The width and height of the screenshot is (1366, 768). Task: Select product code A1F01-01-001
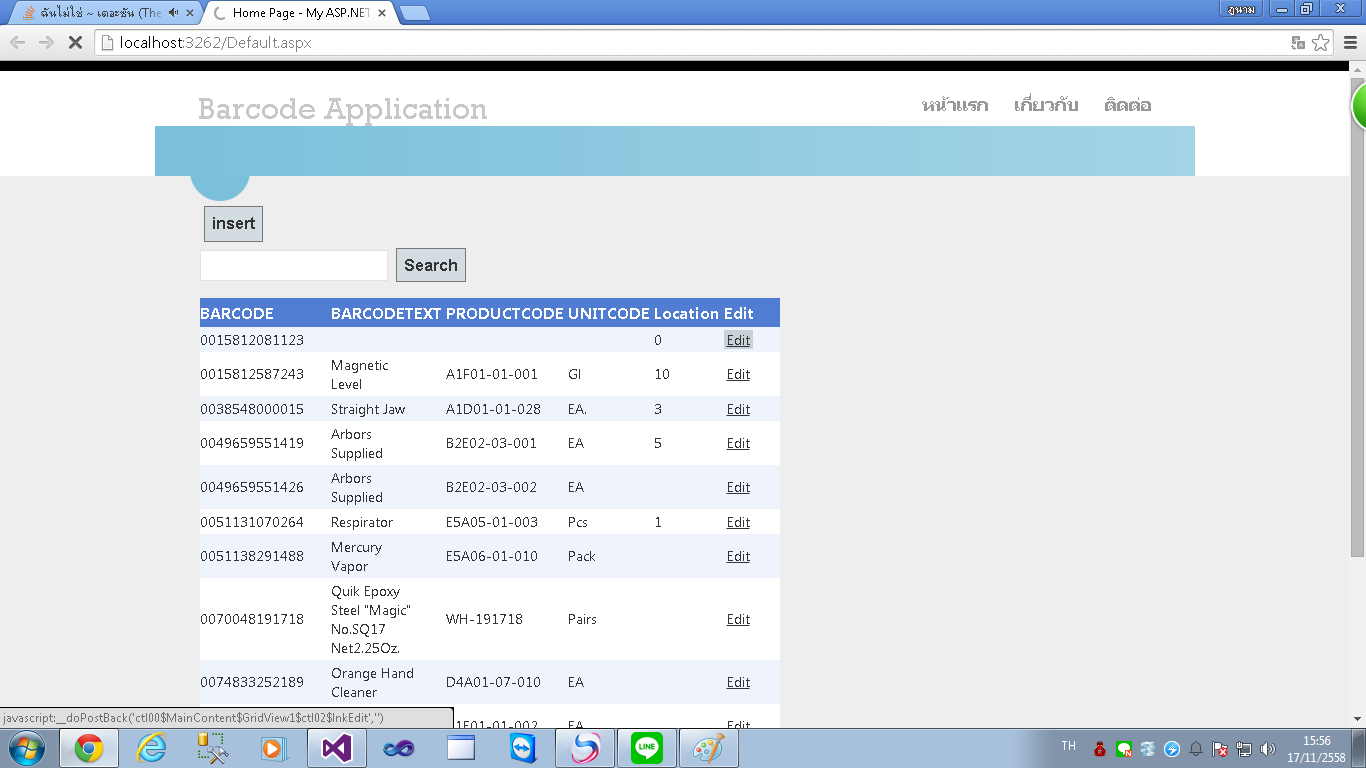(492, 374)
